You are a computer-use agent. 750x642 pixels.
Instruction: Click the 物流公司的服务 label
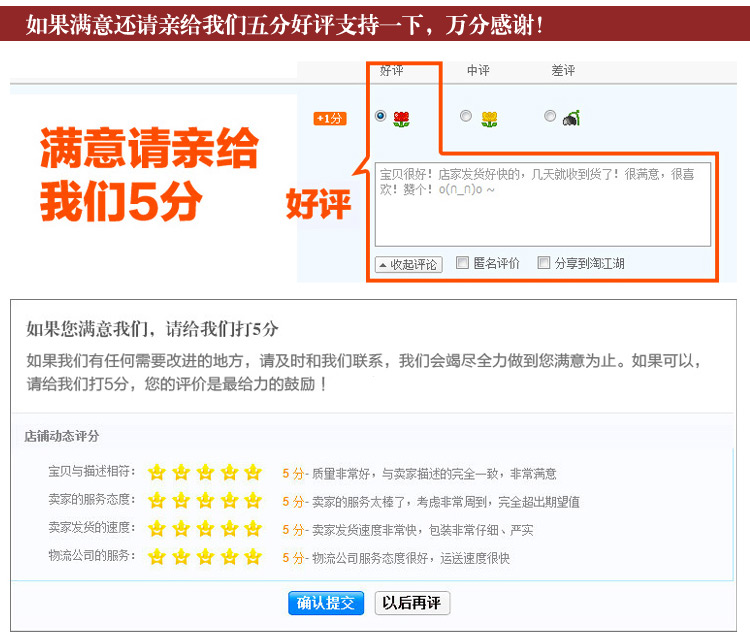pos(91,556)
